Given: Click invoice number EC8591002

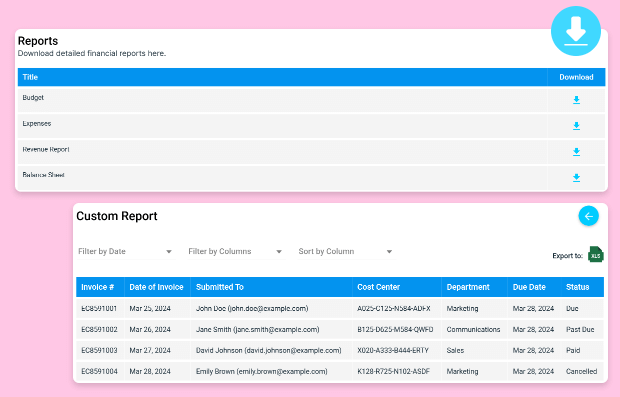Looking at the screenshot, I should point(99,329).
